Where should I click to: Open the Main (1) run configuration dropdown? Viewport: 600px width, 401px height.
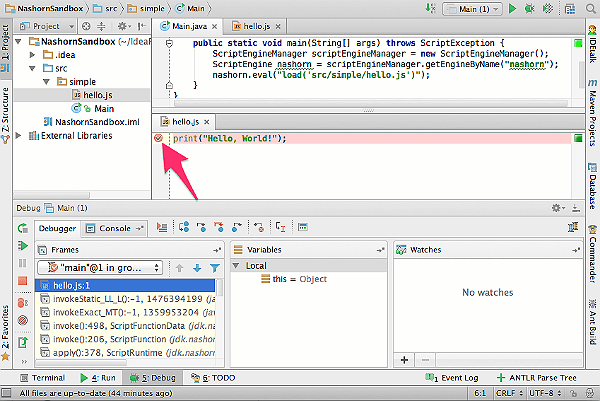click(471, 9)
